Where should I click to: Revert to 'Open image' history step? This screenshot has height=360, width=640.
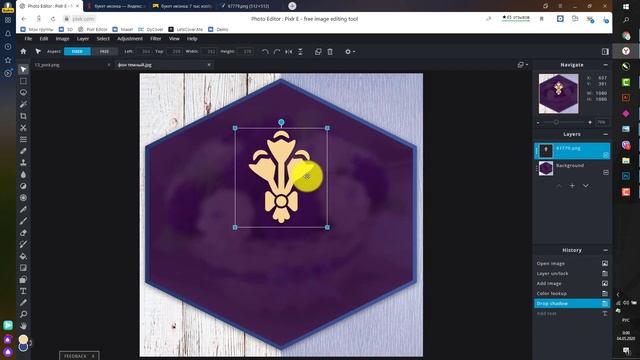(x=572, y=263)
